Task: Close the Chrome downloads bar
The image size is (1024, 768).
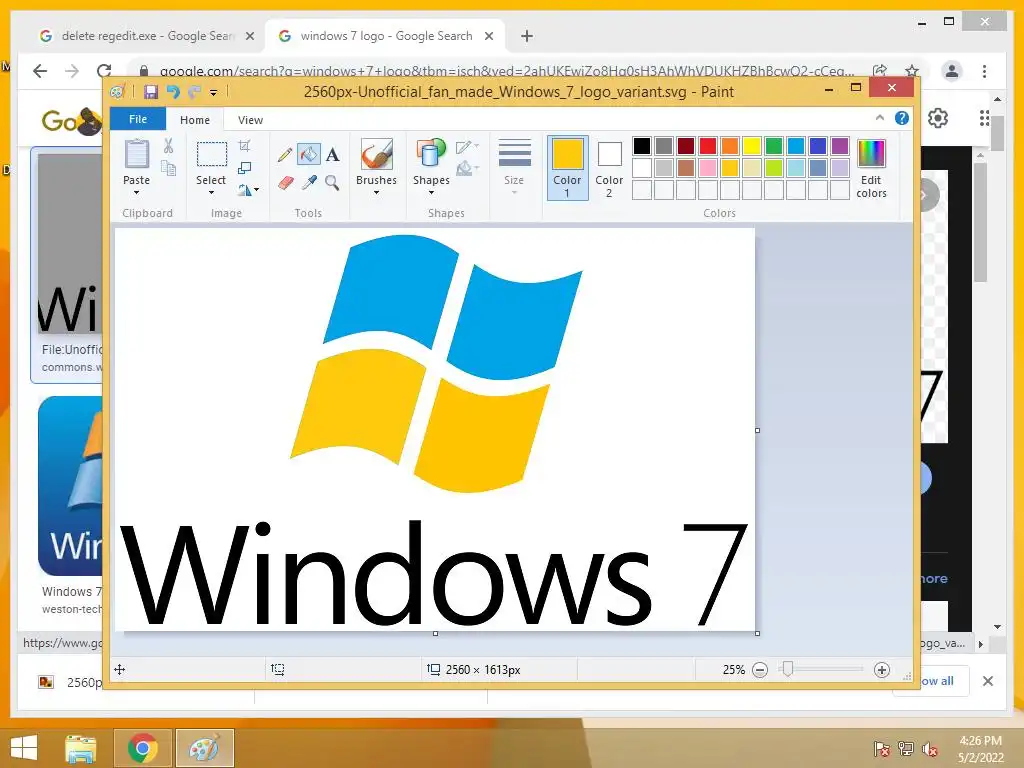Action: [x=988, y=681]
